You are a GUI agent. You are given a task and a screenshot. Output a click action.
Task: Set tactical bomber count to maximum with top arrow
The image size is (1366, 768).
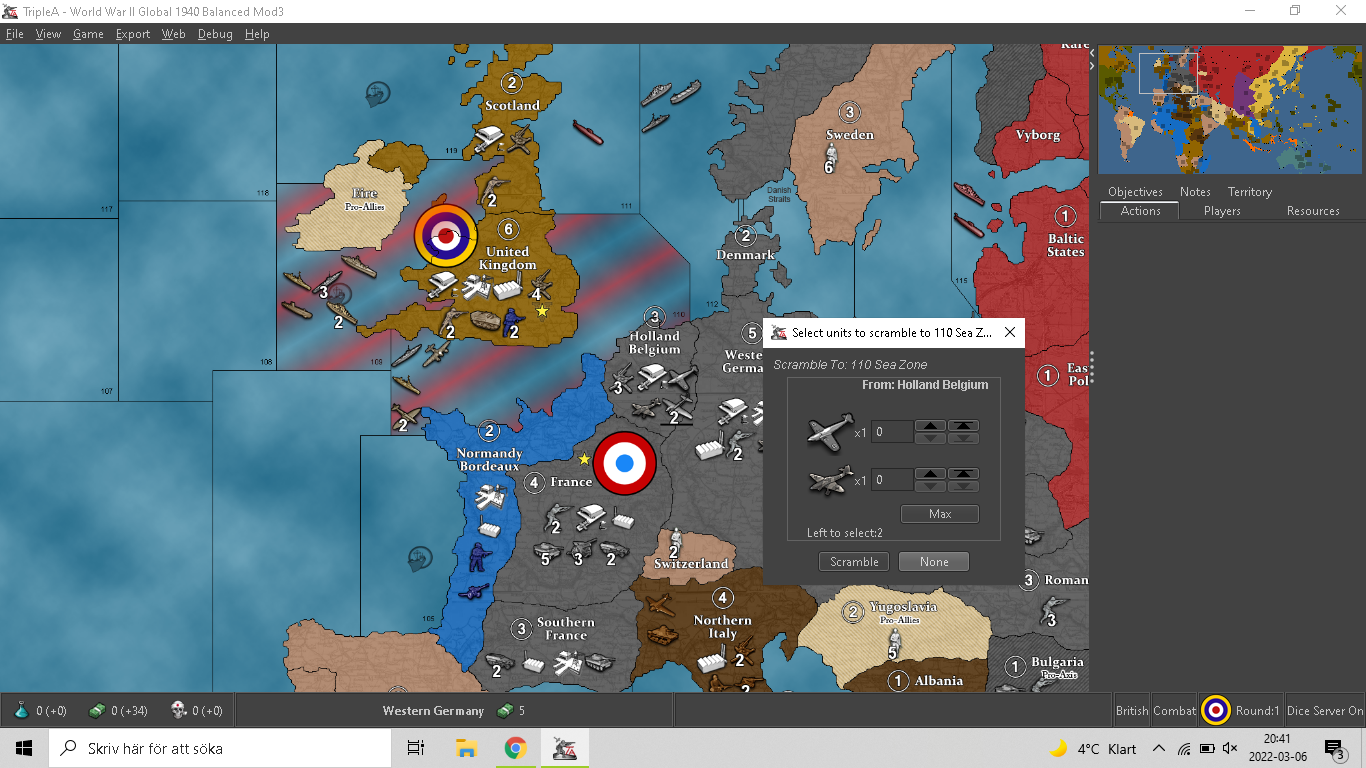[x=963, y=474]
